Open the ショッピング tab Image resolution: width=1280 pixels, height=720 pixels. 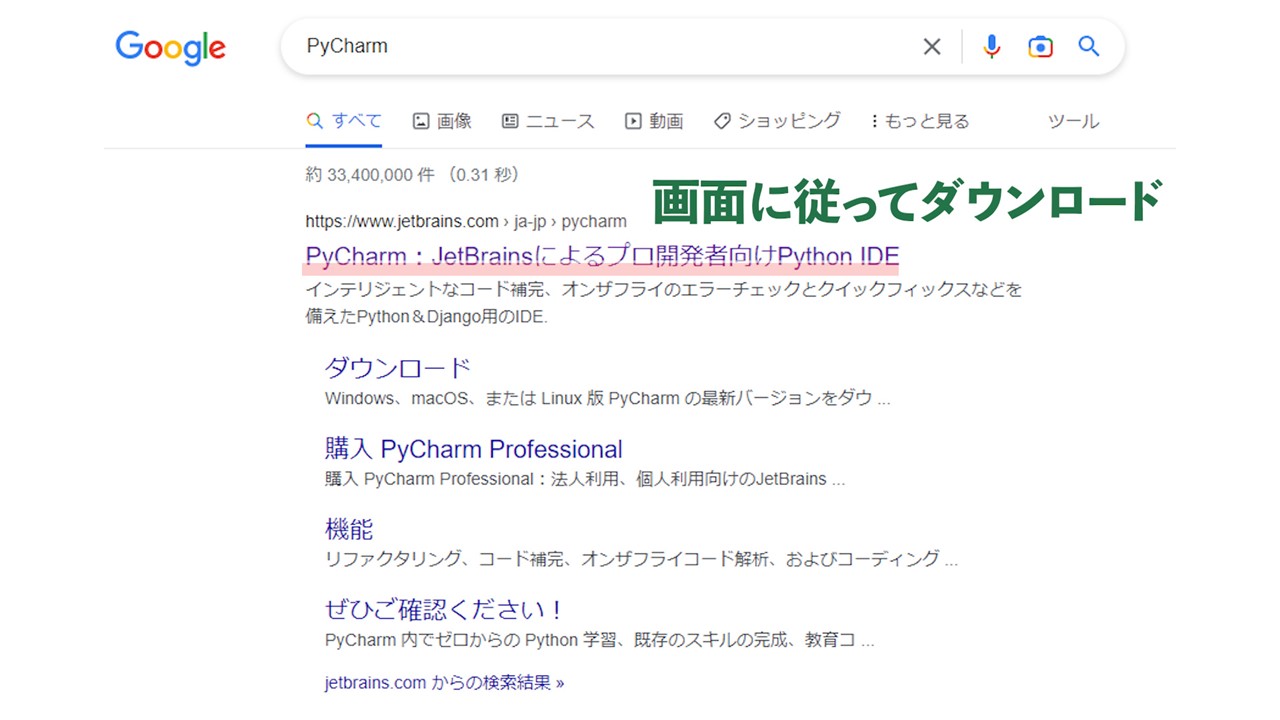pos(777,121)
